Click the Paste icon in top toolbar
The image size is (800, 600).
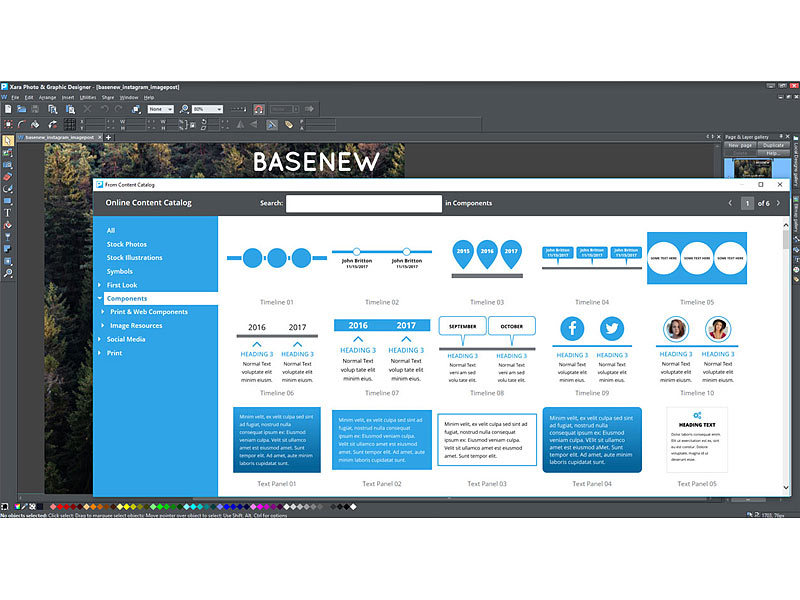point(70,109)
